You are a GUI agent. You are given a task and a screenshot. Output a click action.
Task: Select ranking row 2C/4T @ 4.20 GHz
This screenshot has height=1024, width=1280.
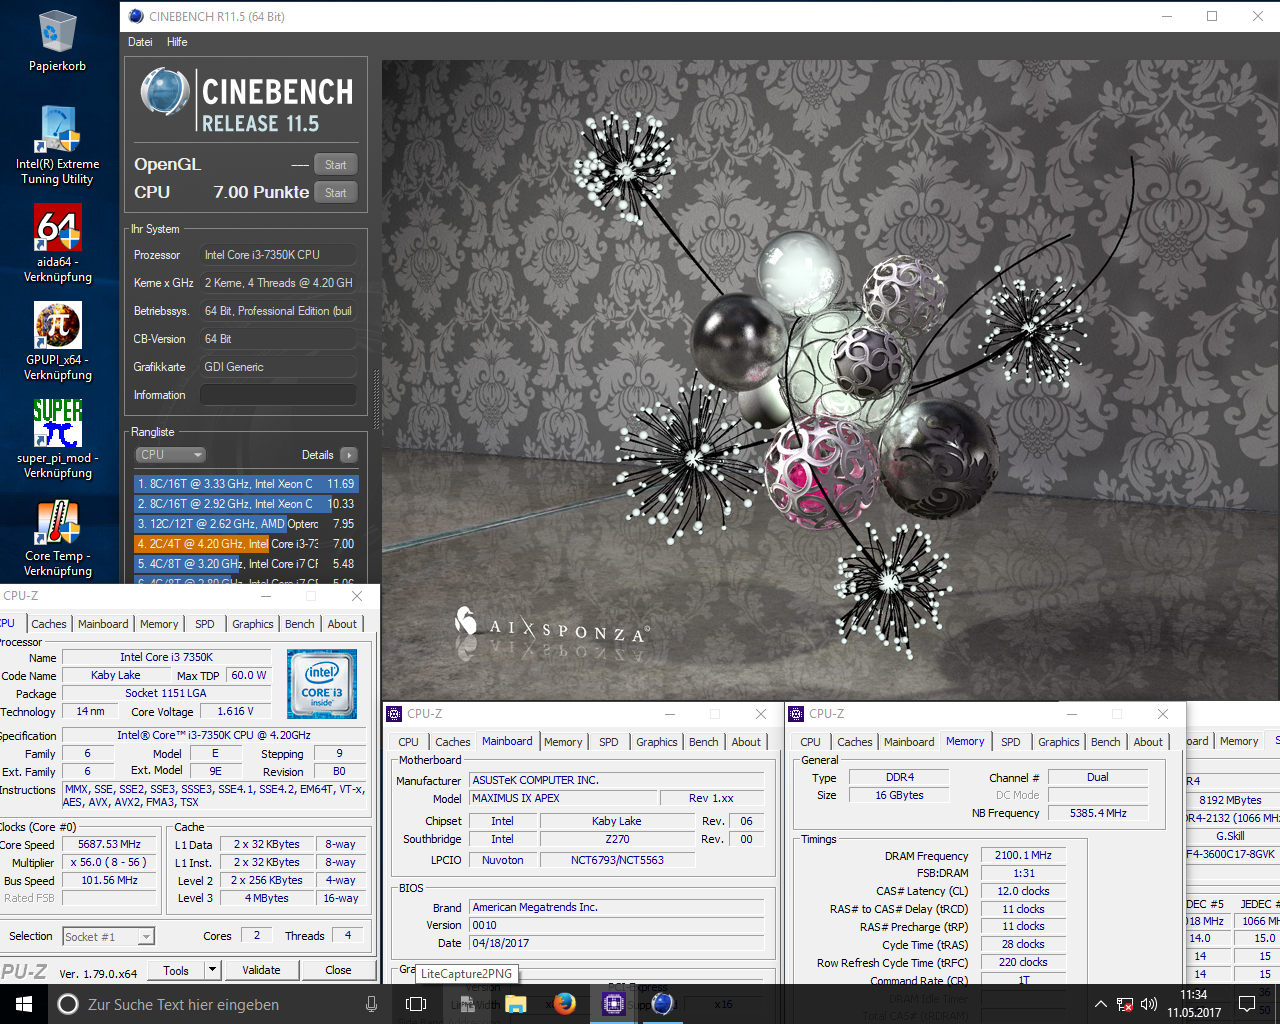tap(246, 544)
